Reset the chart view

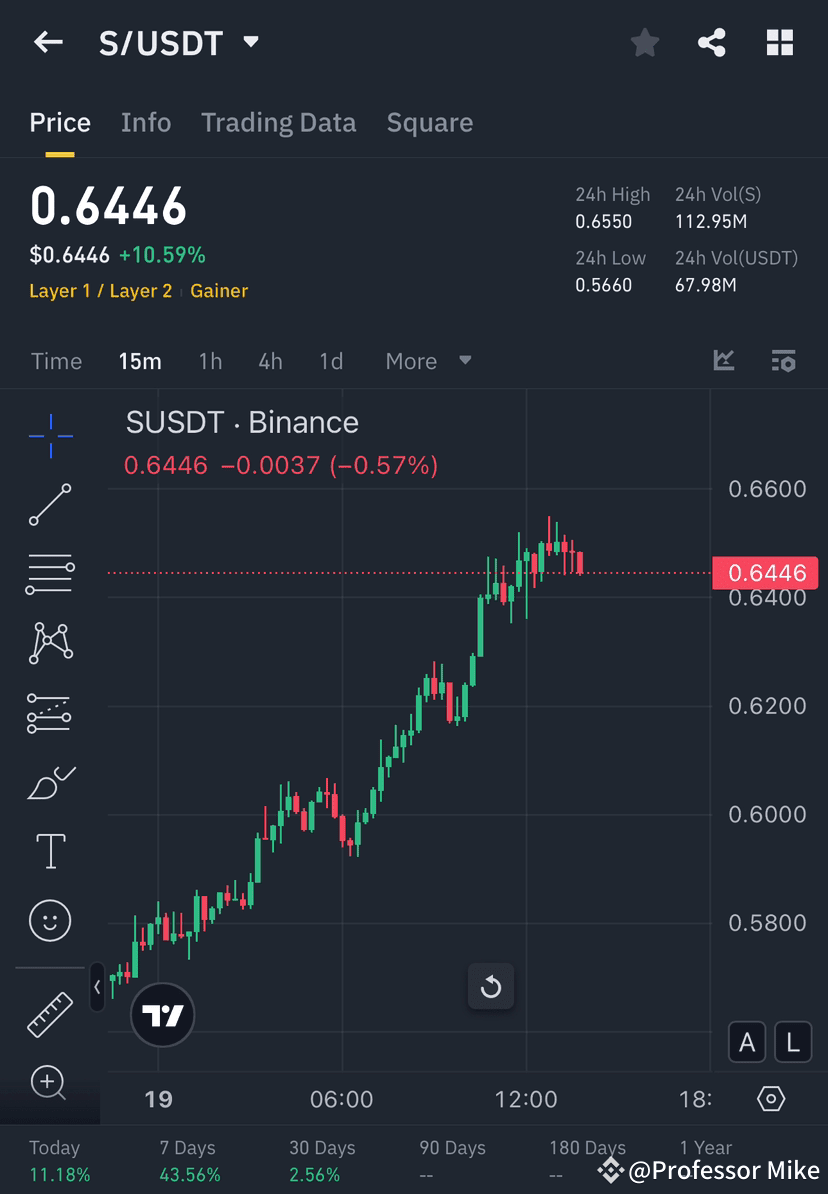491,986
